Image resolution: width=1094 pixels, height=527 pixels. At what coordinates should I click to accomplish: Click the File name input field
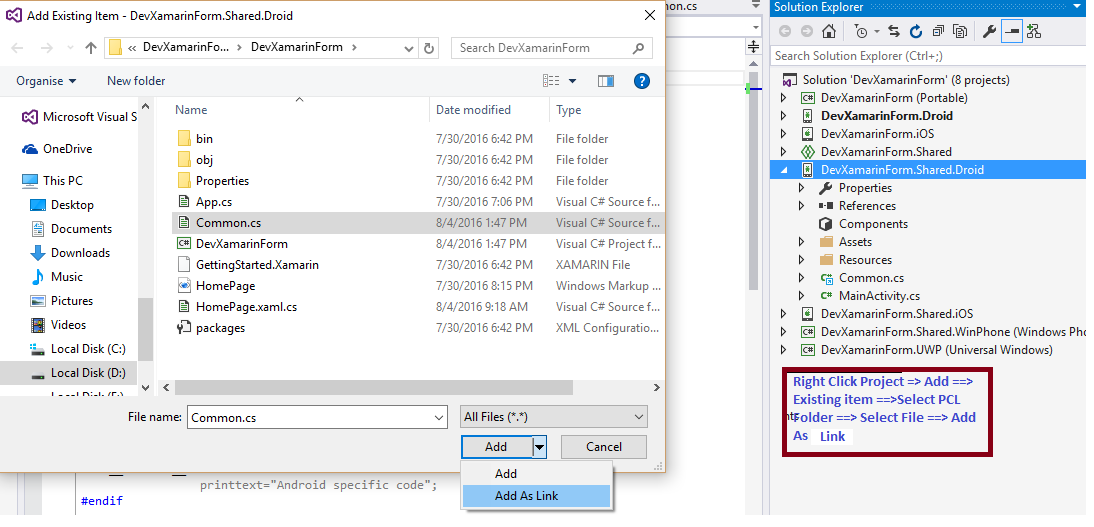310,418
